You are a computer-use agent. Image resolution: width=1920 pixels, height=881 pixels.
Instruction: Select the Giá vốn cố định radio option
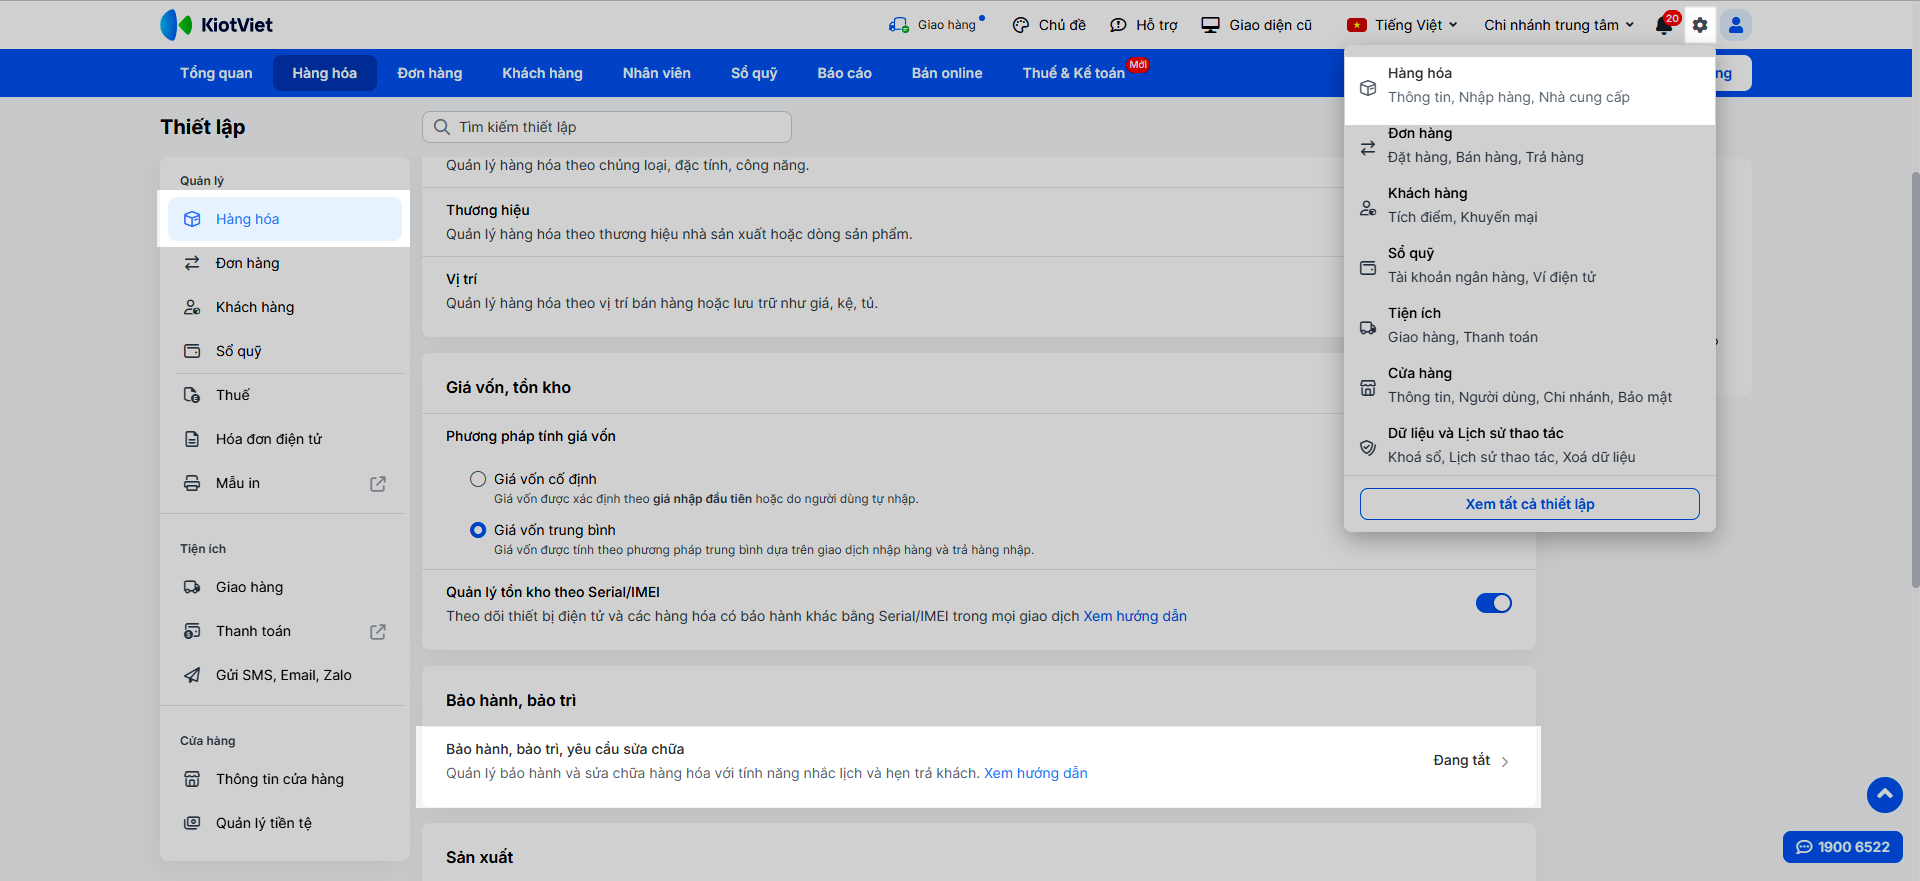pyautogui.click(x=478, y=479)
